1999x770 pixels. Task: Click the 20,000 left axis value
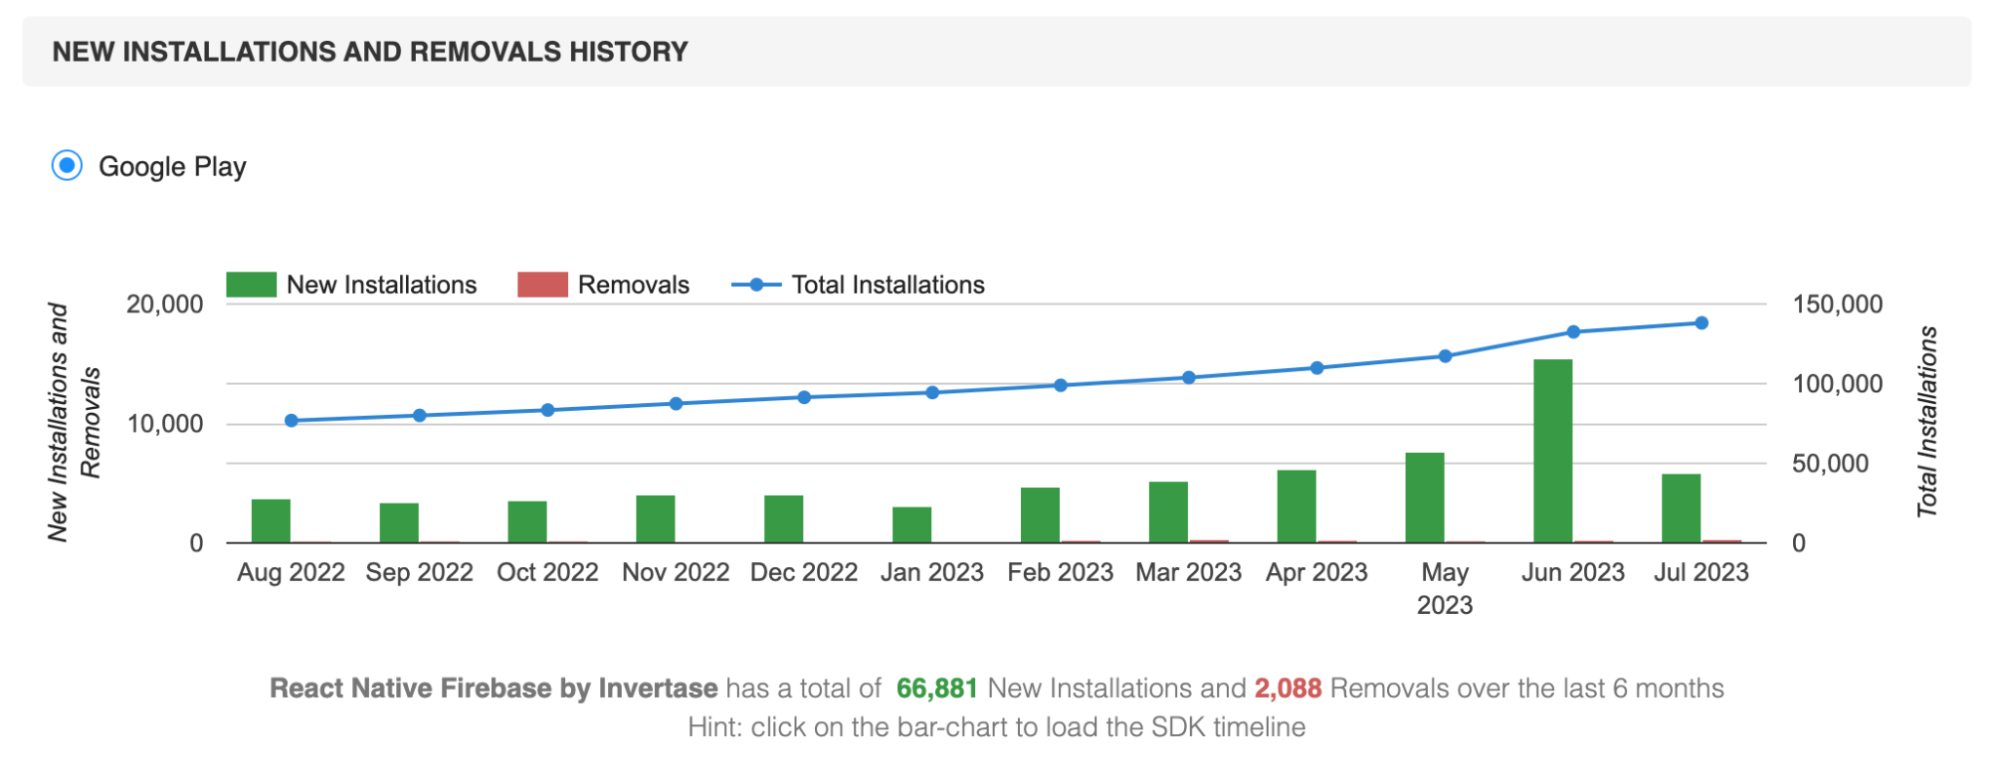[x=165, y=304]
